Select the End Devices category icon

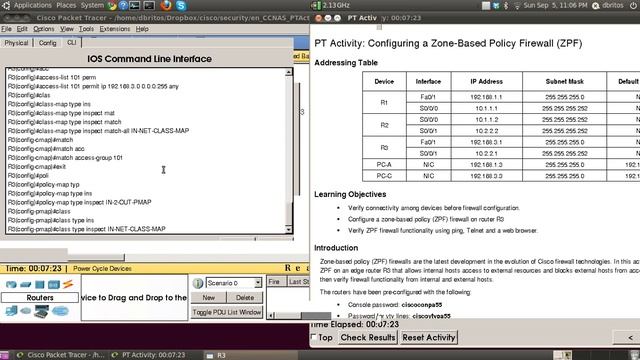[11, 311]
